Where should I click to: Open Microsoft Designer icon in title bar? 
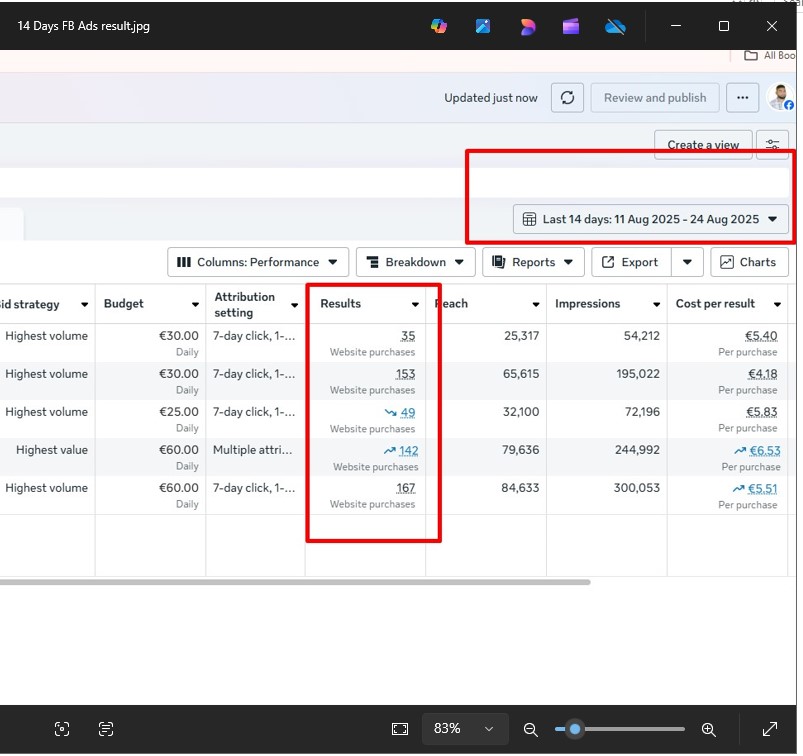528,26
